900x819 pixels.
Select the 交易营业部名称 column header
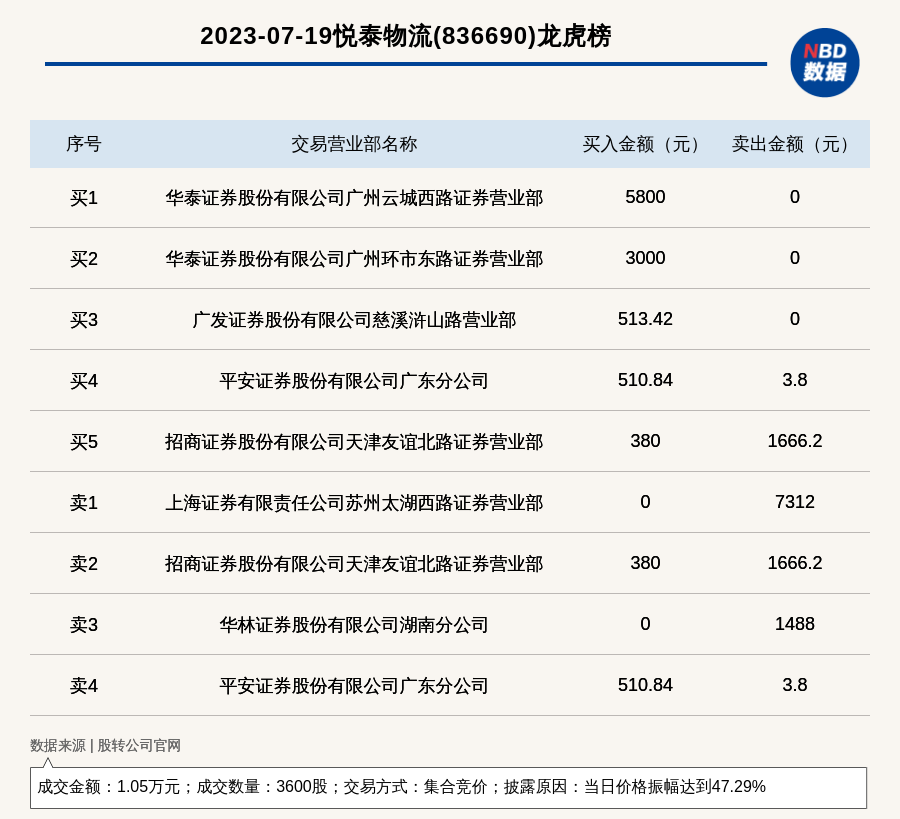[x=354, y=144]
